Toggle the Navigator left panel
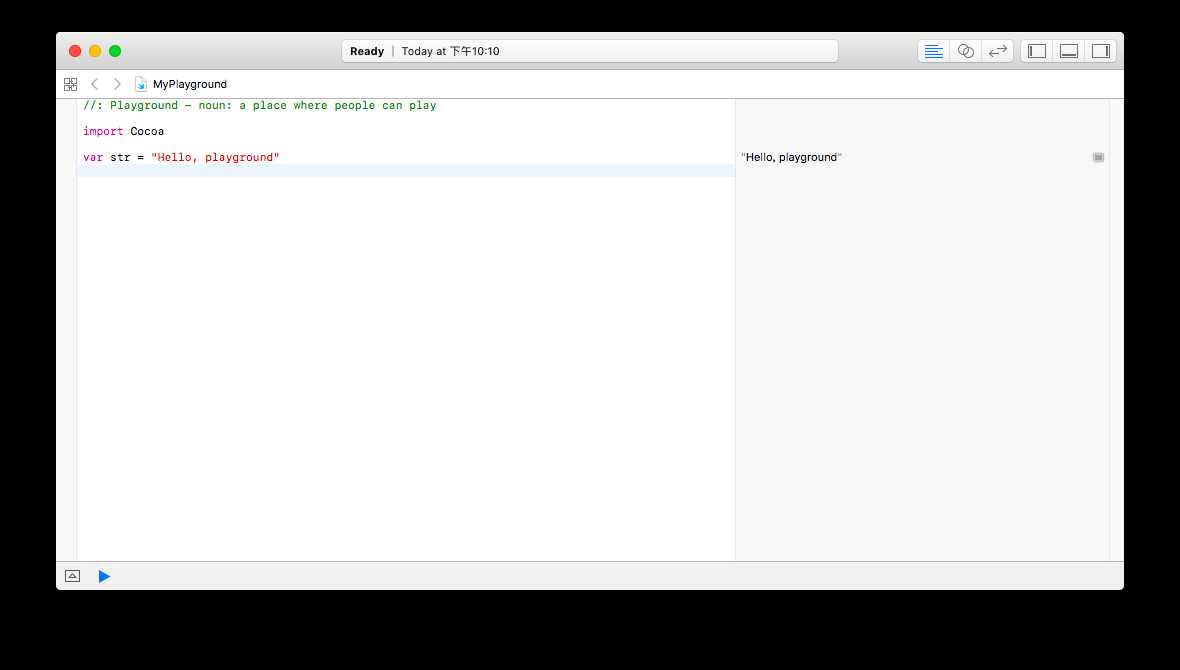The width and height of the screenshot is (1180, 670). pyautogui.click(x=1037, y=51)
